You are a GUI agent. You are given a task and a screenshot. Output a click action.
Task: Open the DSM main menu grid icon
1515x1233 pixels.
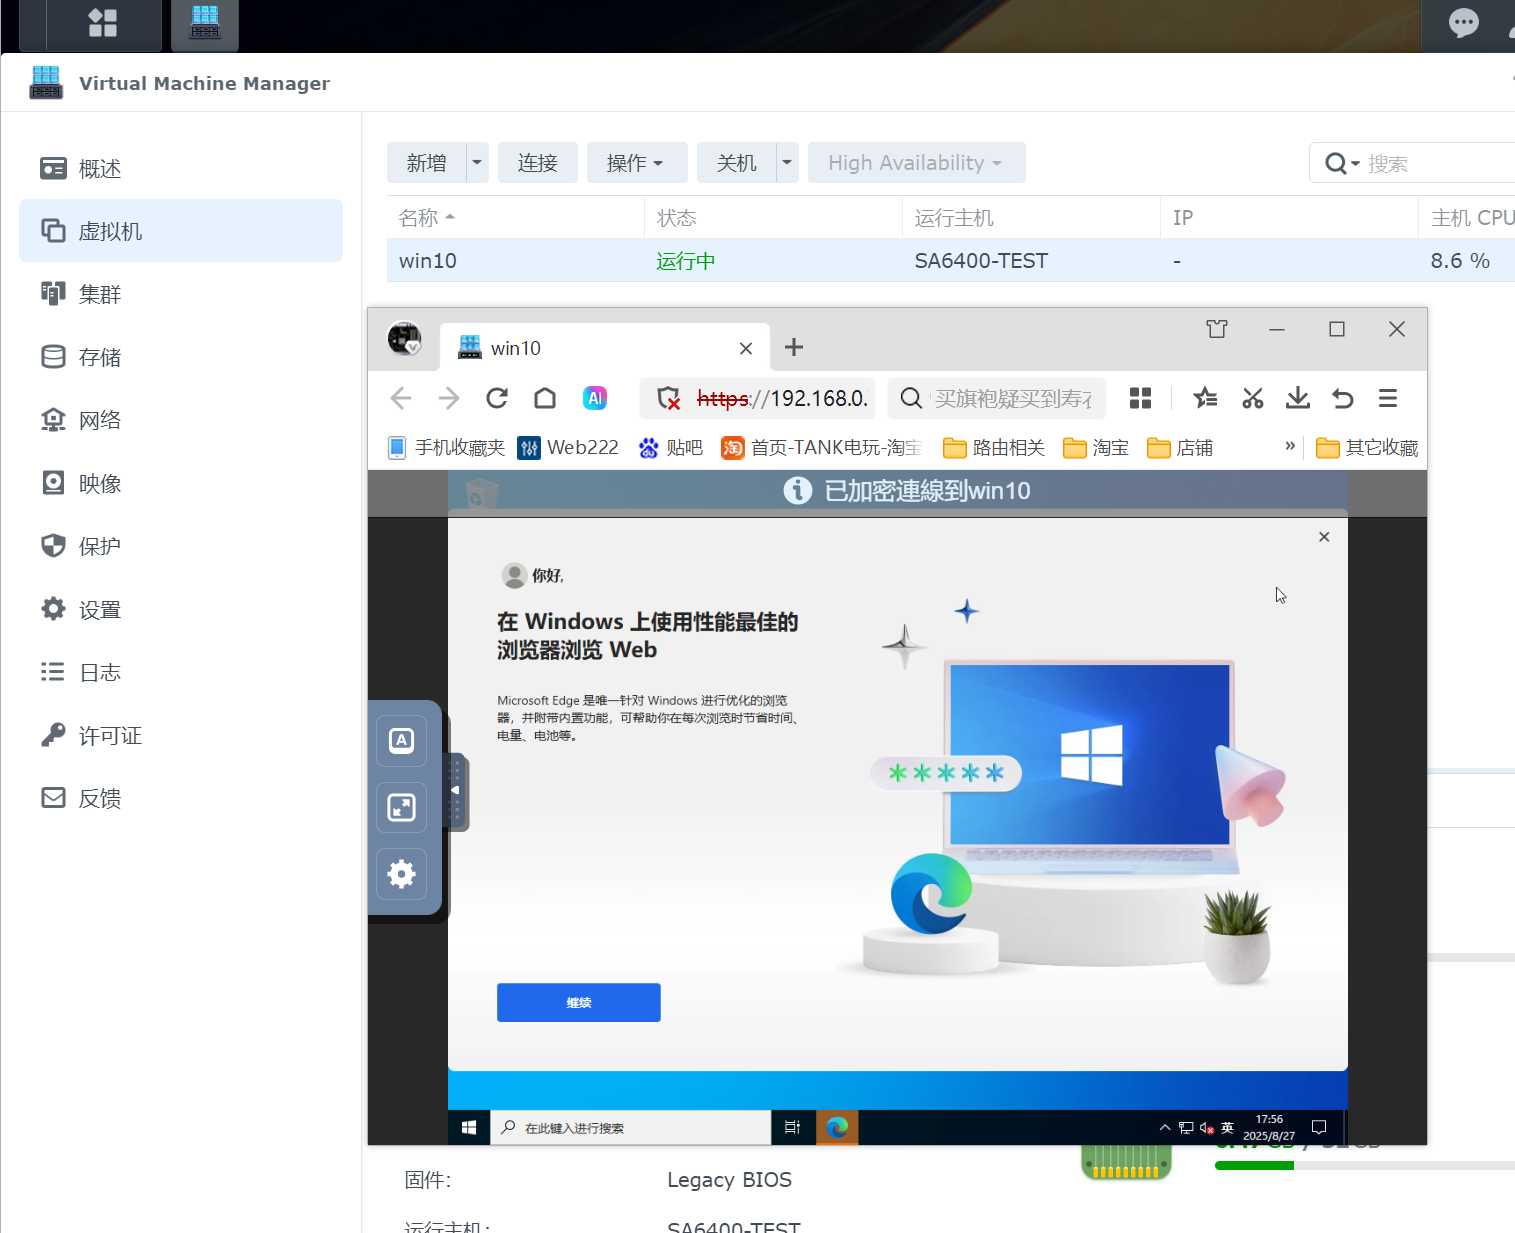coord(103,22)
